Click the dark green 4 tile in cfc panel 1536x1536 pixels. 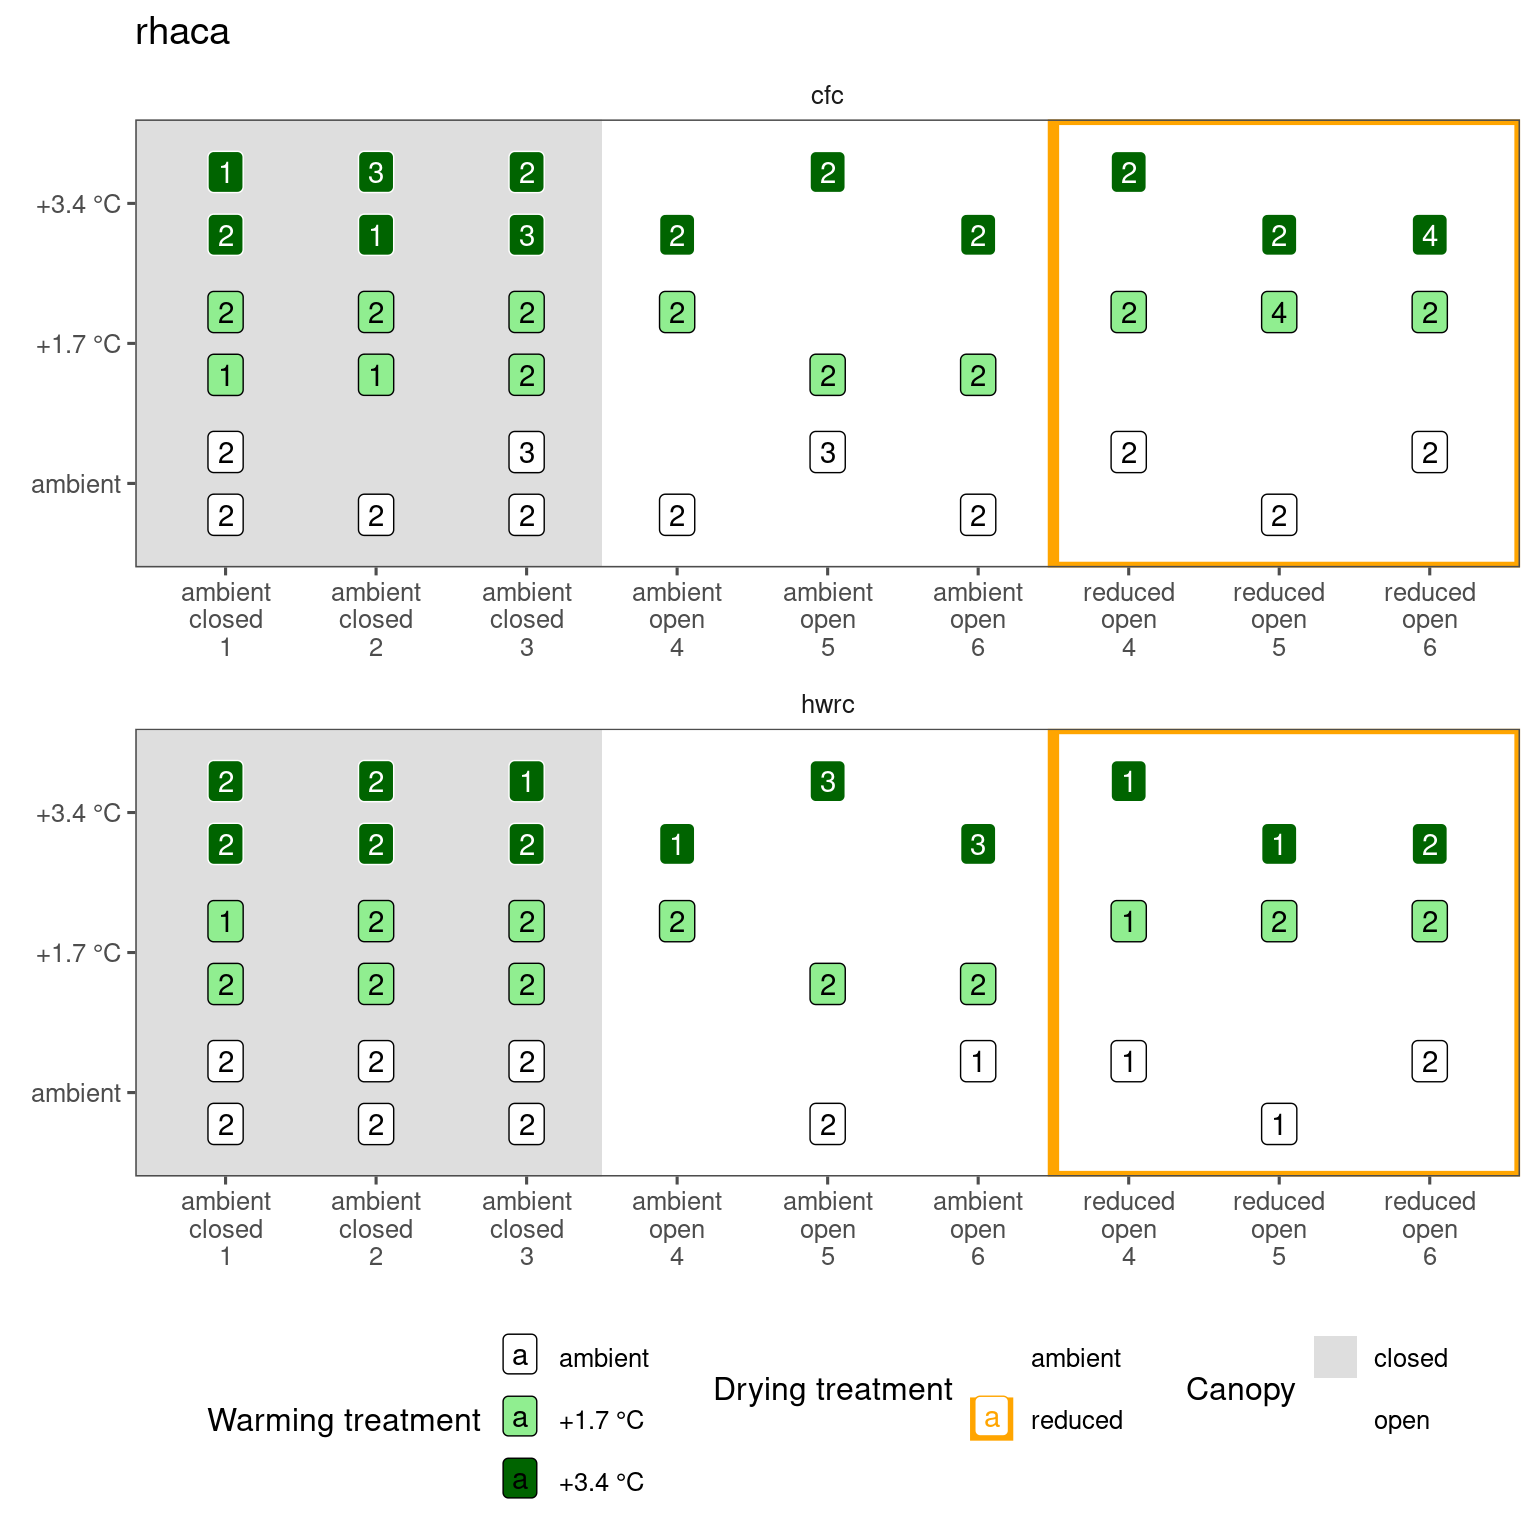pyautogui.click(x=1429, y=236)
